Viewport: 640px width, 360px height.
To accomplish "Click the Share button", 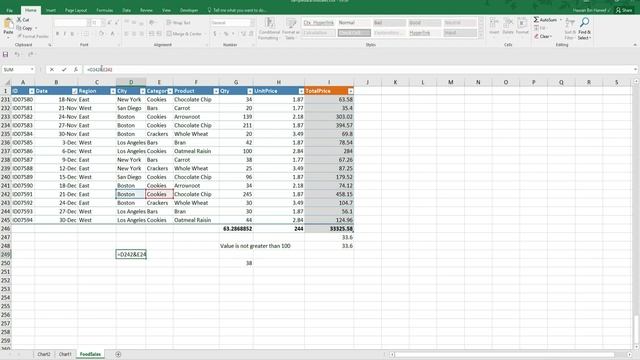I will click(x=624, y=10).
